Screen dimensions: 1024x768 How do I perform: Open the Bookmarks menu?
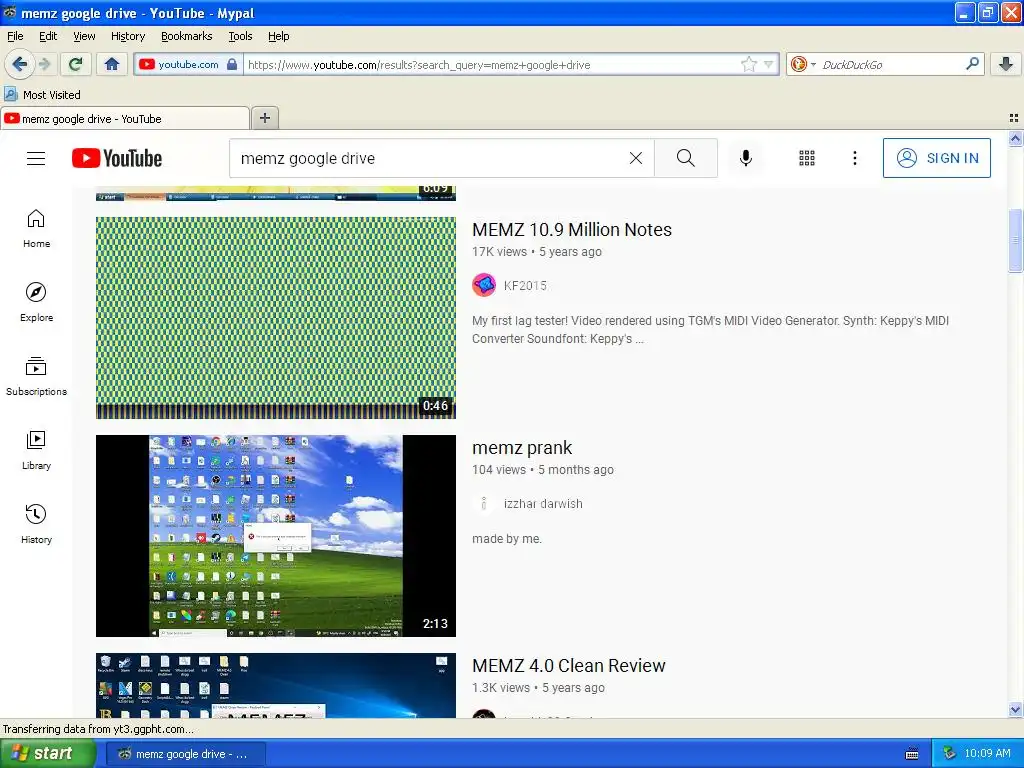[x=186, y=36]
